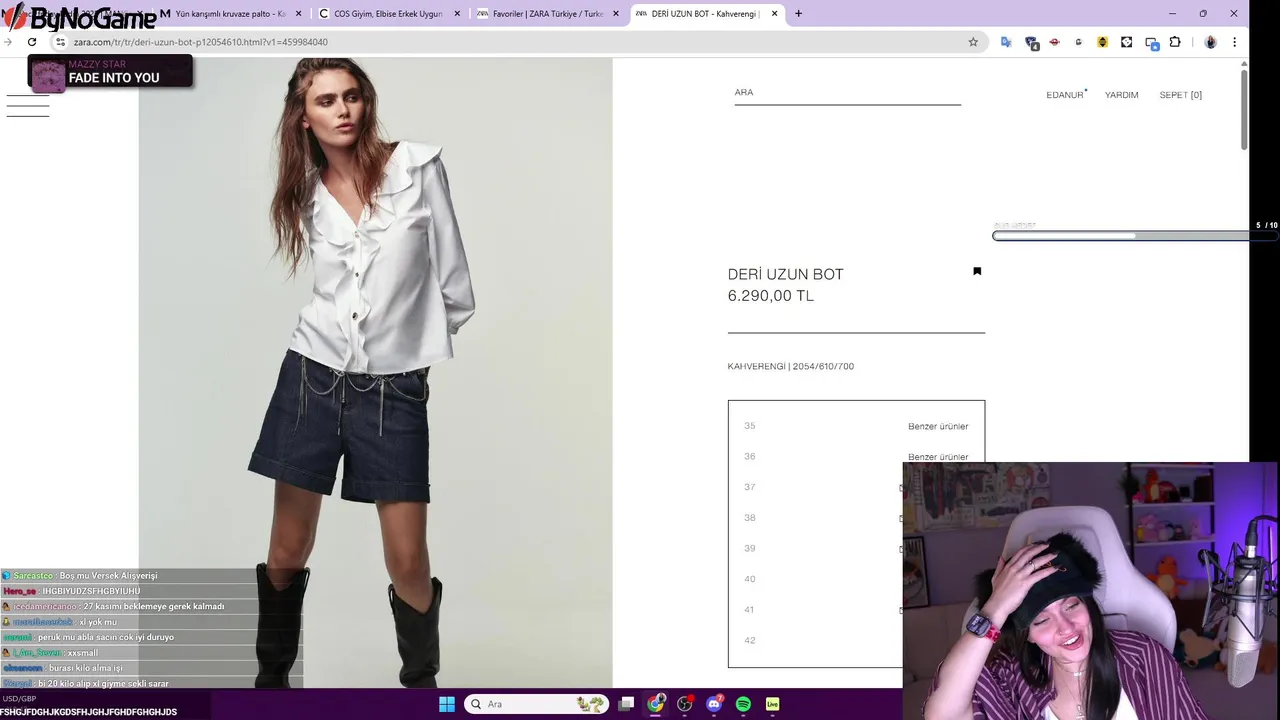Click page vertical scrollbar thumb
Viewport: 1280px width, 720px height.
[x=1244, y=110]
